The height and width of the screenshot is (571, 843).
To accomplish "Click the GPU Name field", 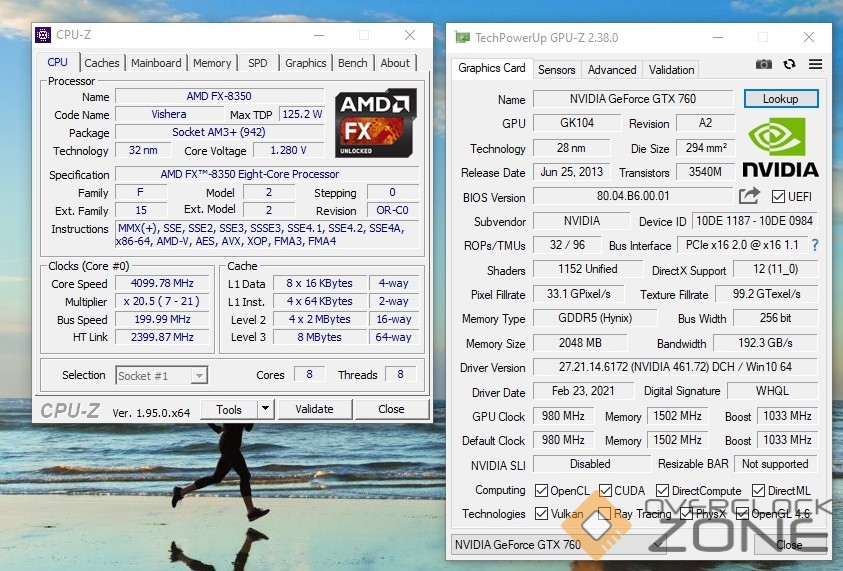I will [632, 99].
